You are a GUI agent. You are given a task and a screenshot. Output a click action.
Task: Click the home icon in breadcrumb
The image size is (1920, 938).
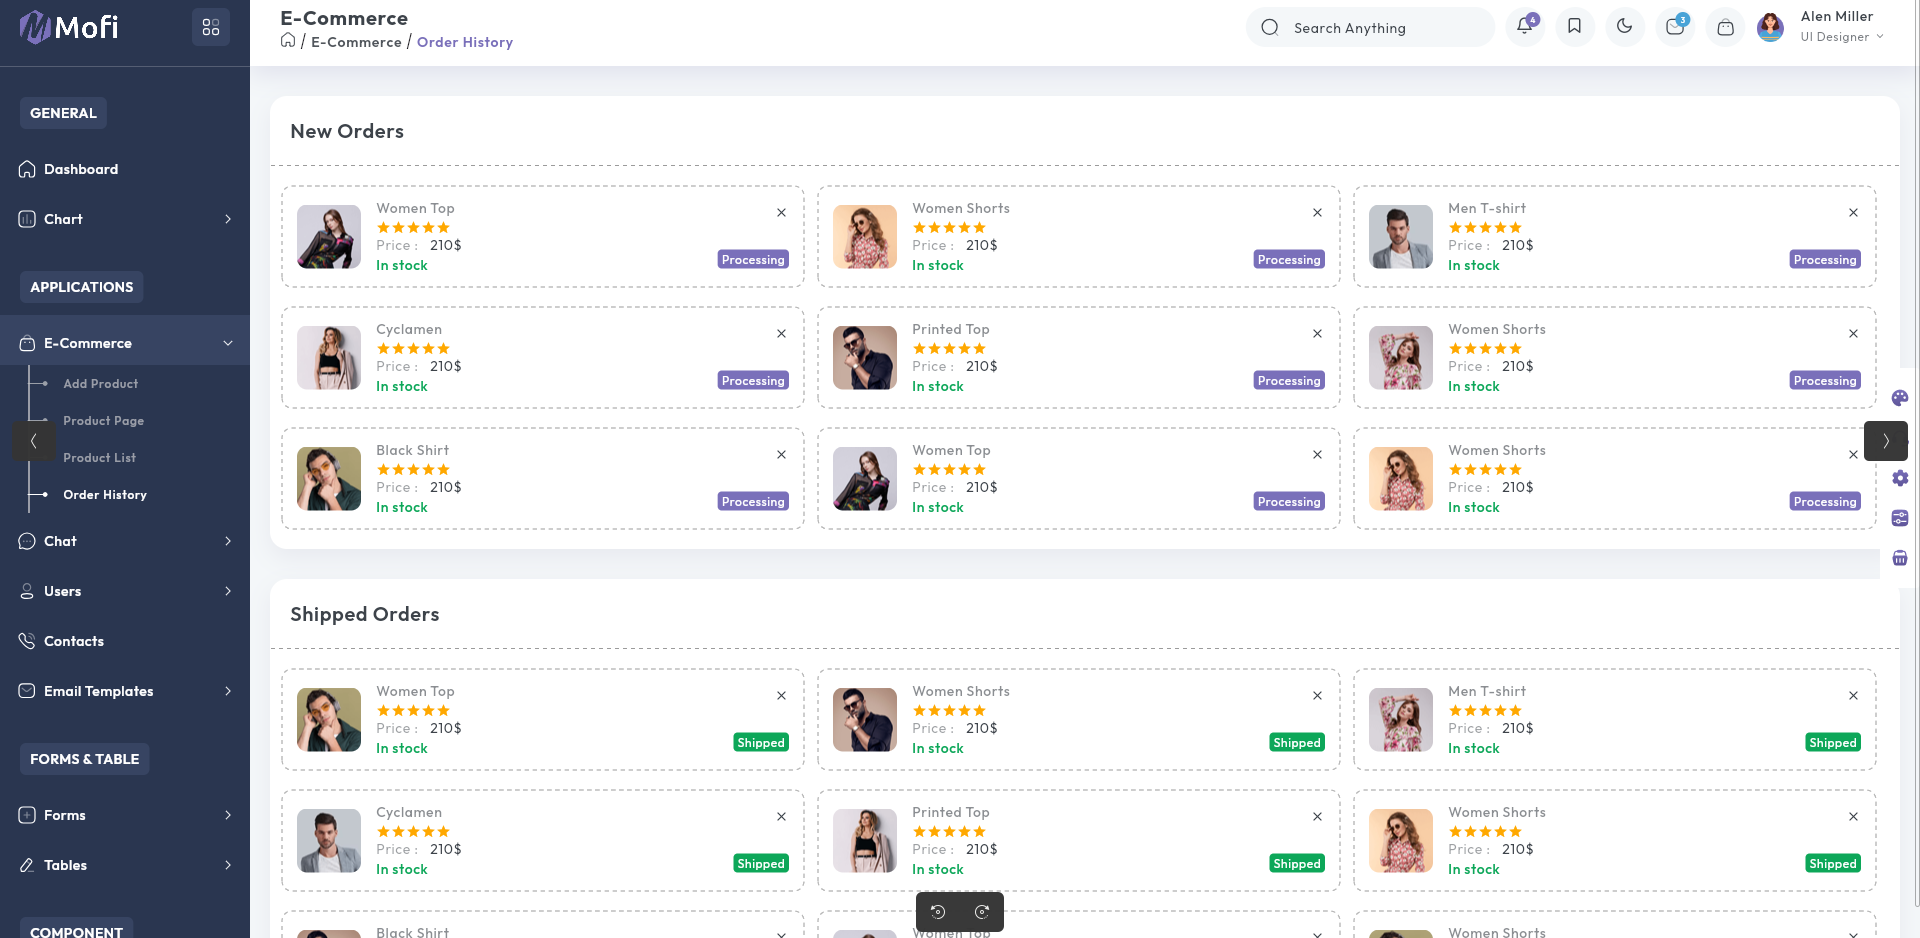point(288,41)
